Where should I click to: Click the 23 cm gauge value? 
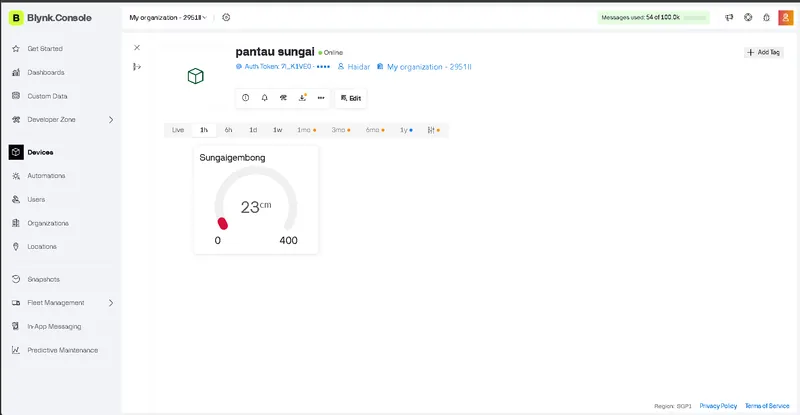256,207
